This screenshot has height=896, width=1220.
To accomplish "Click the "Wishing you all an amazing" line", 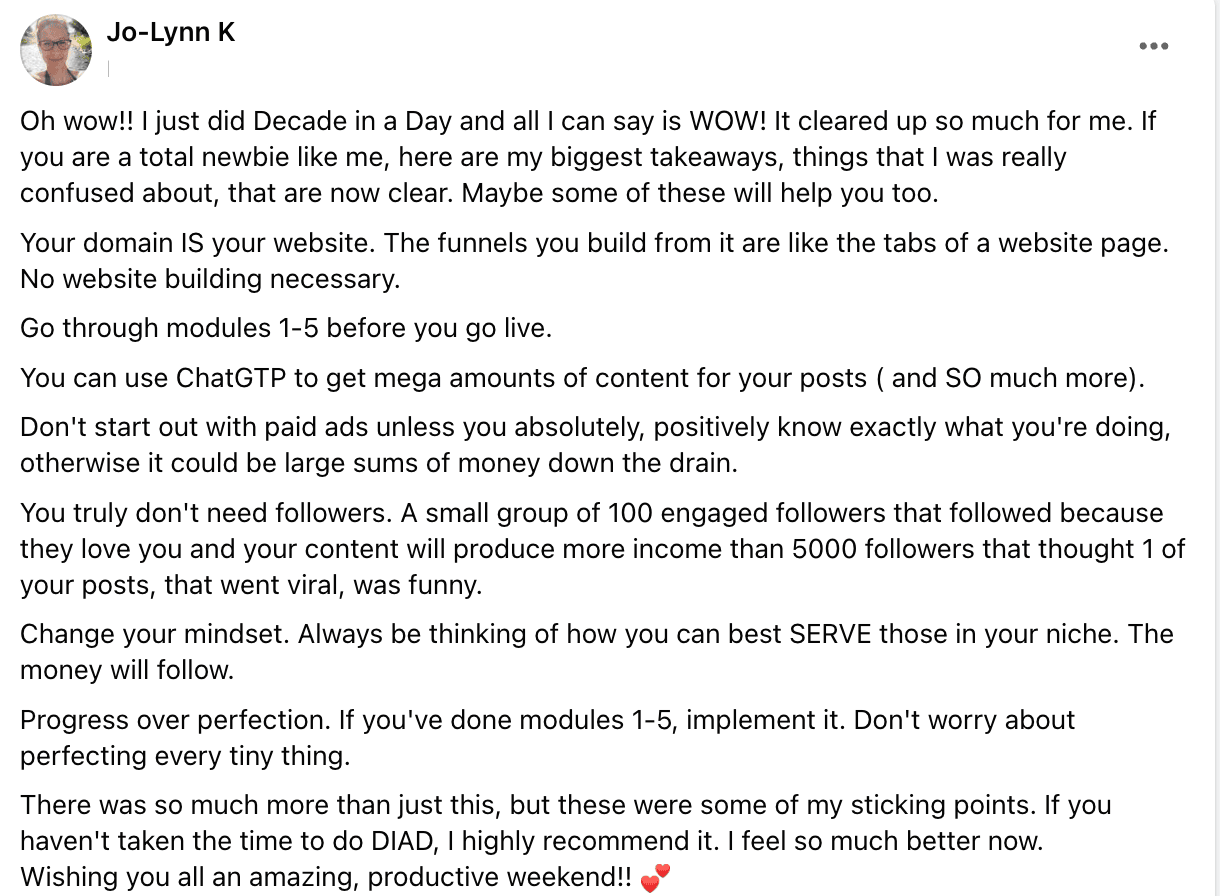I will (326, 877).
